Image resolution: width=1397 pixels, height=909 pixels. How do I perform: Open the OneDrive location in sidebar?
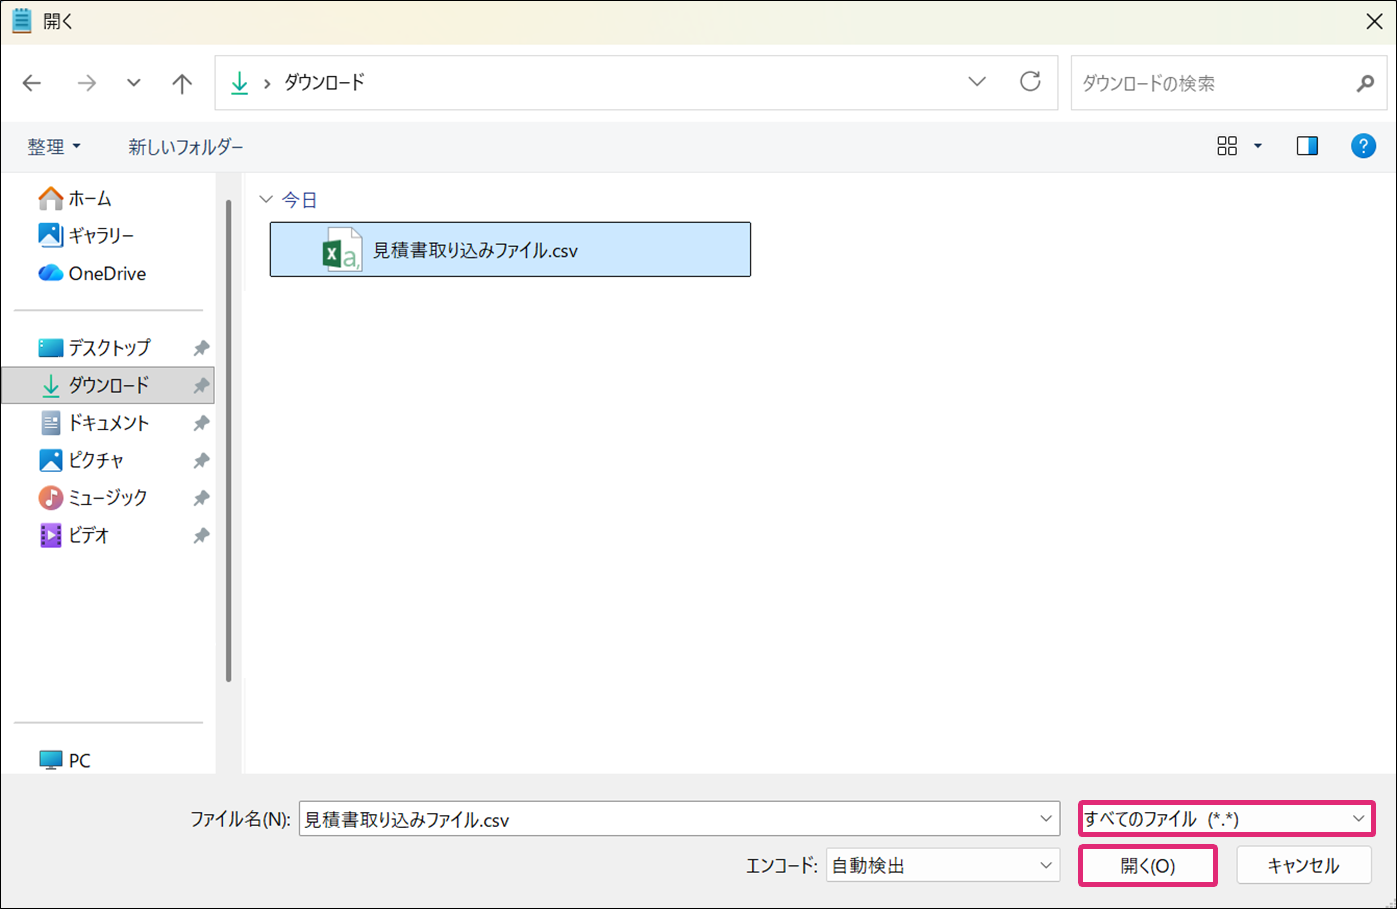click(106, 273)
